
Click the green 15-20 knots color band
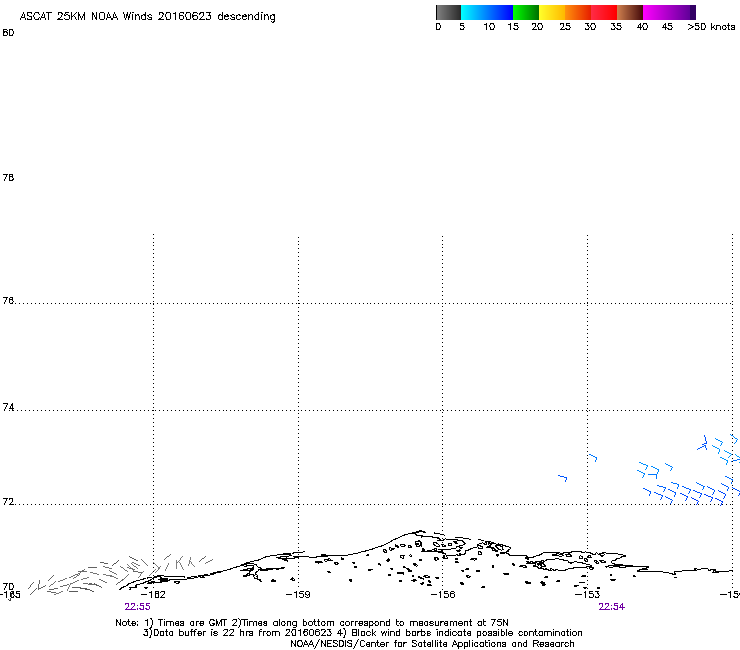pyautogui.click(x=526, y=12)
